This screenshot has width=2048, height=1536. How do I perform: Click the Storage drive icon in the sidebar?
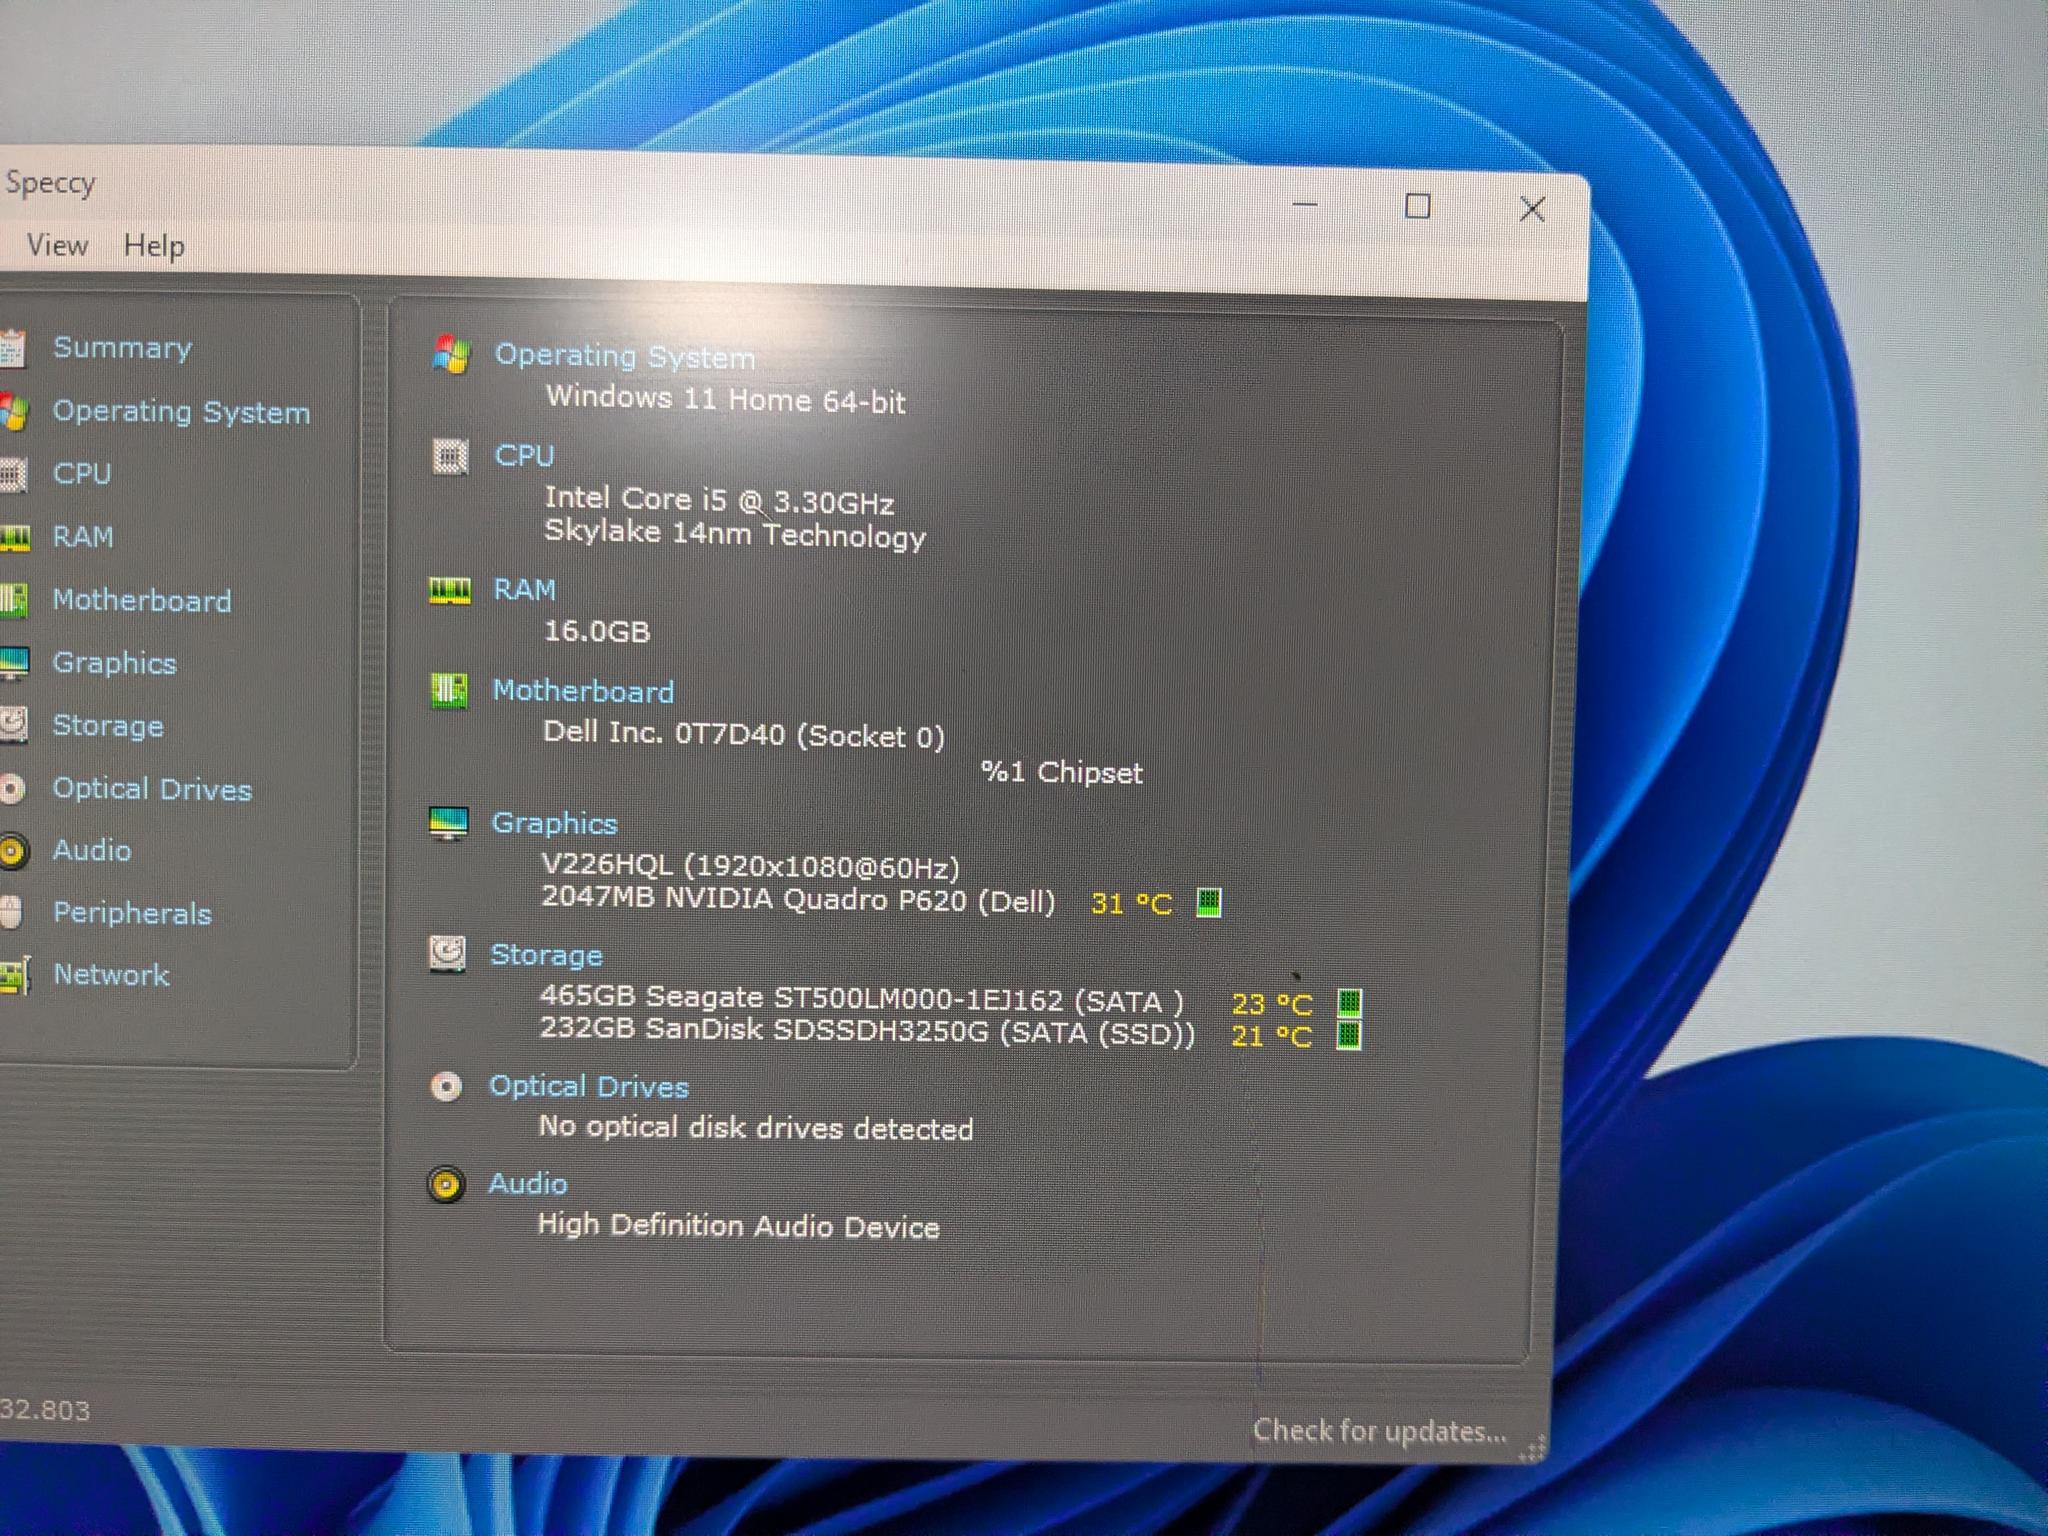point(13,725)
